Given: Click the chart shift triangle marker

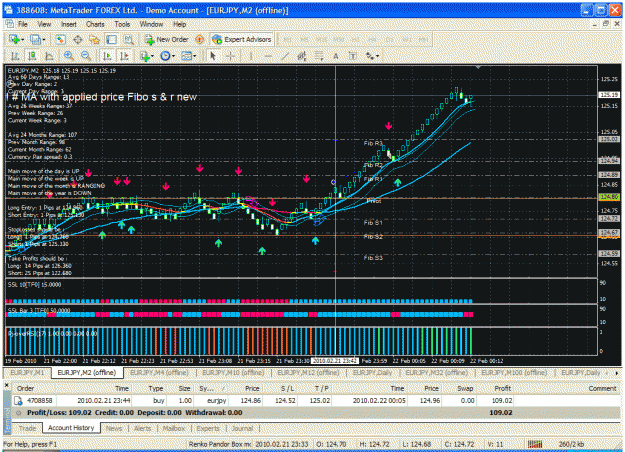Looking at the screenshot, I should pyautogui.click(x=478, y=68).
